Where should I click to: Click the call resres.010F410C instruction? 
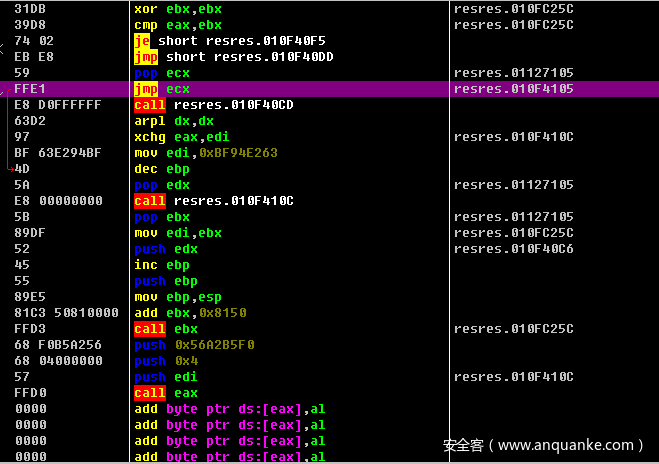[x=213, y=201]
